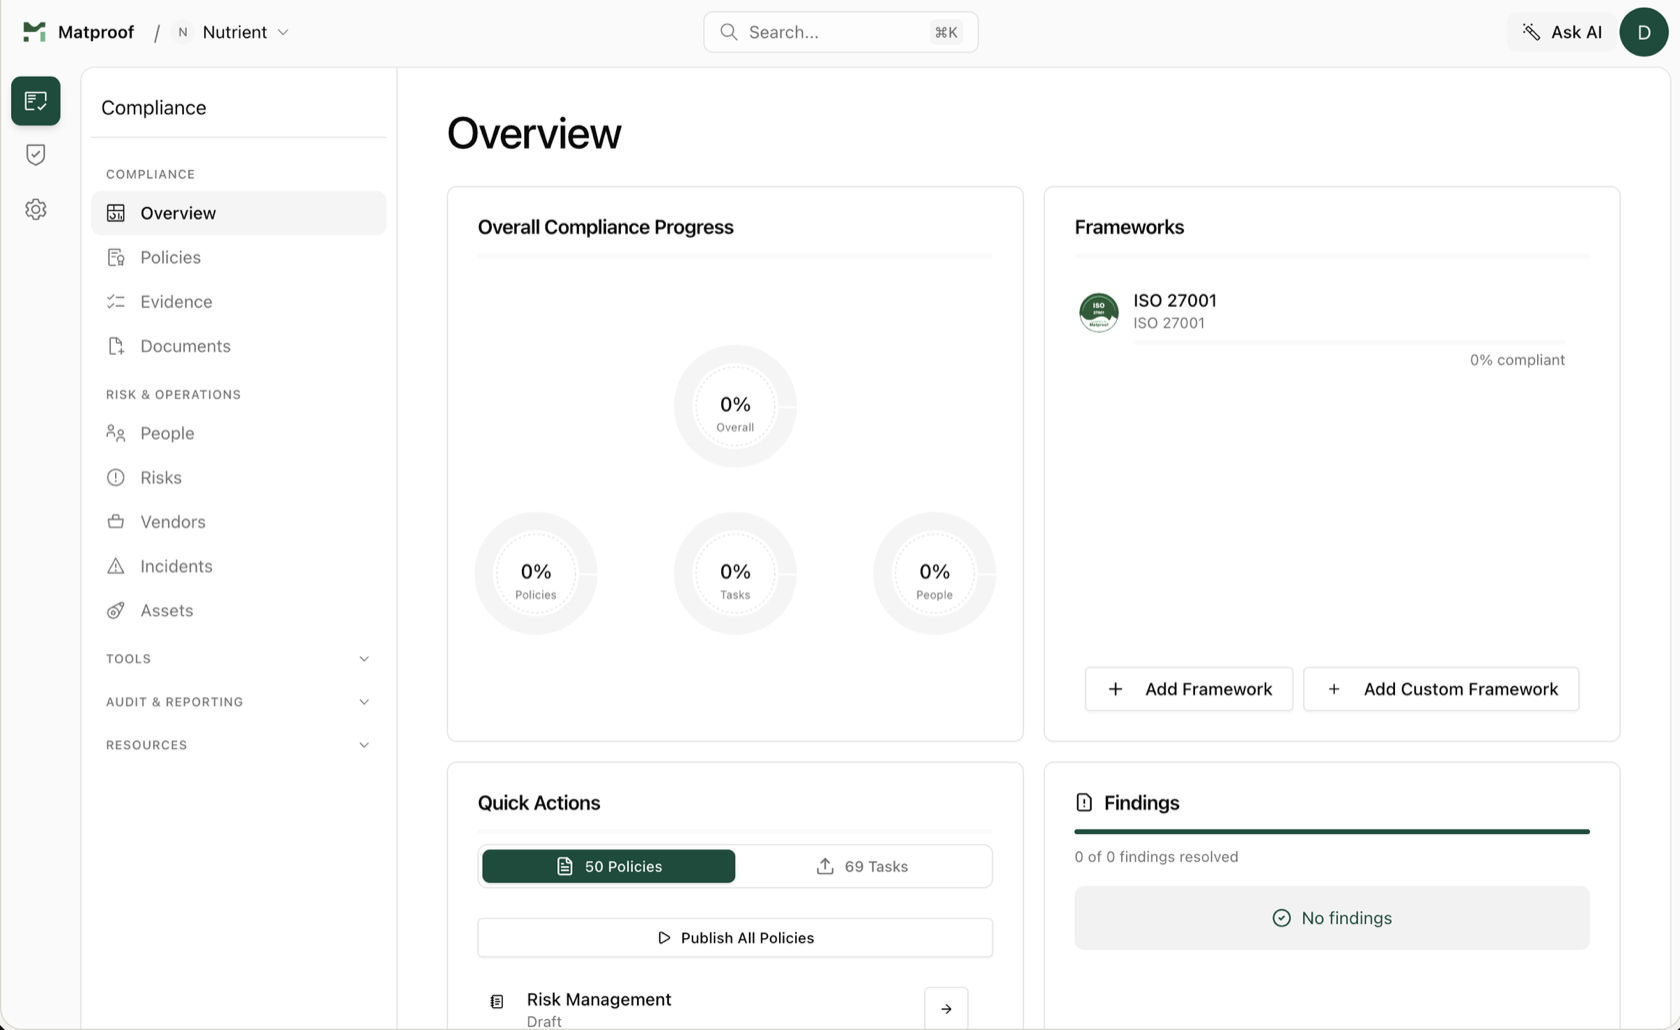Screen dimensions: 1680x1030
Task: Open the shield check rail icon
Action: point(36,155)
